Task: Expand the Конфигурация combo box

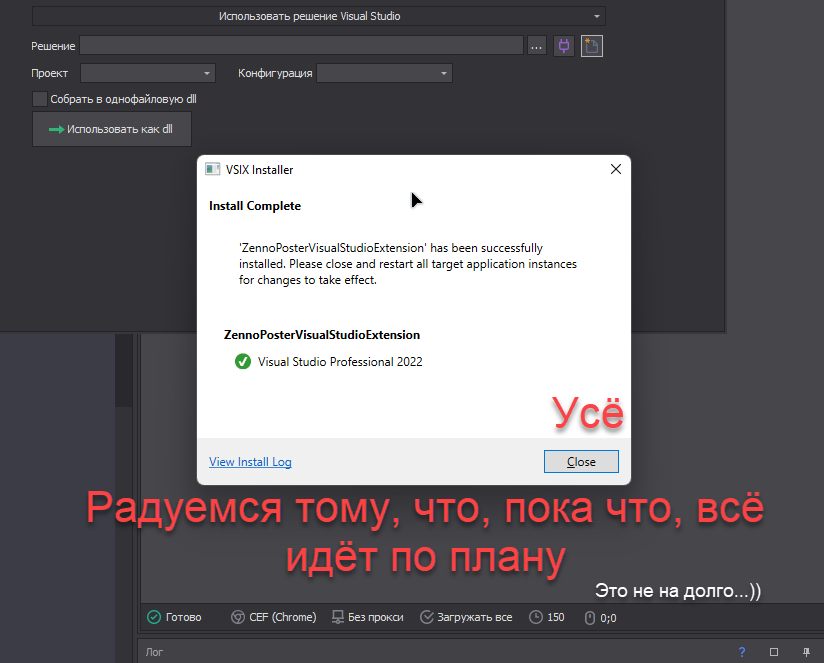Action: 384,73
